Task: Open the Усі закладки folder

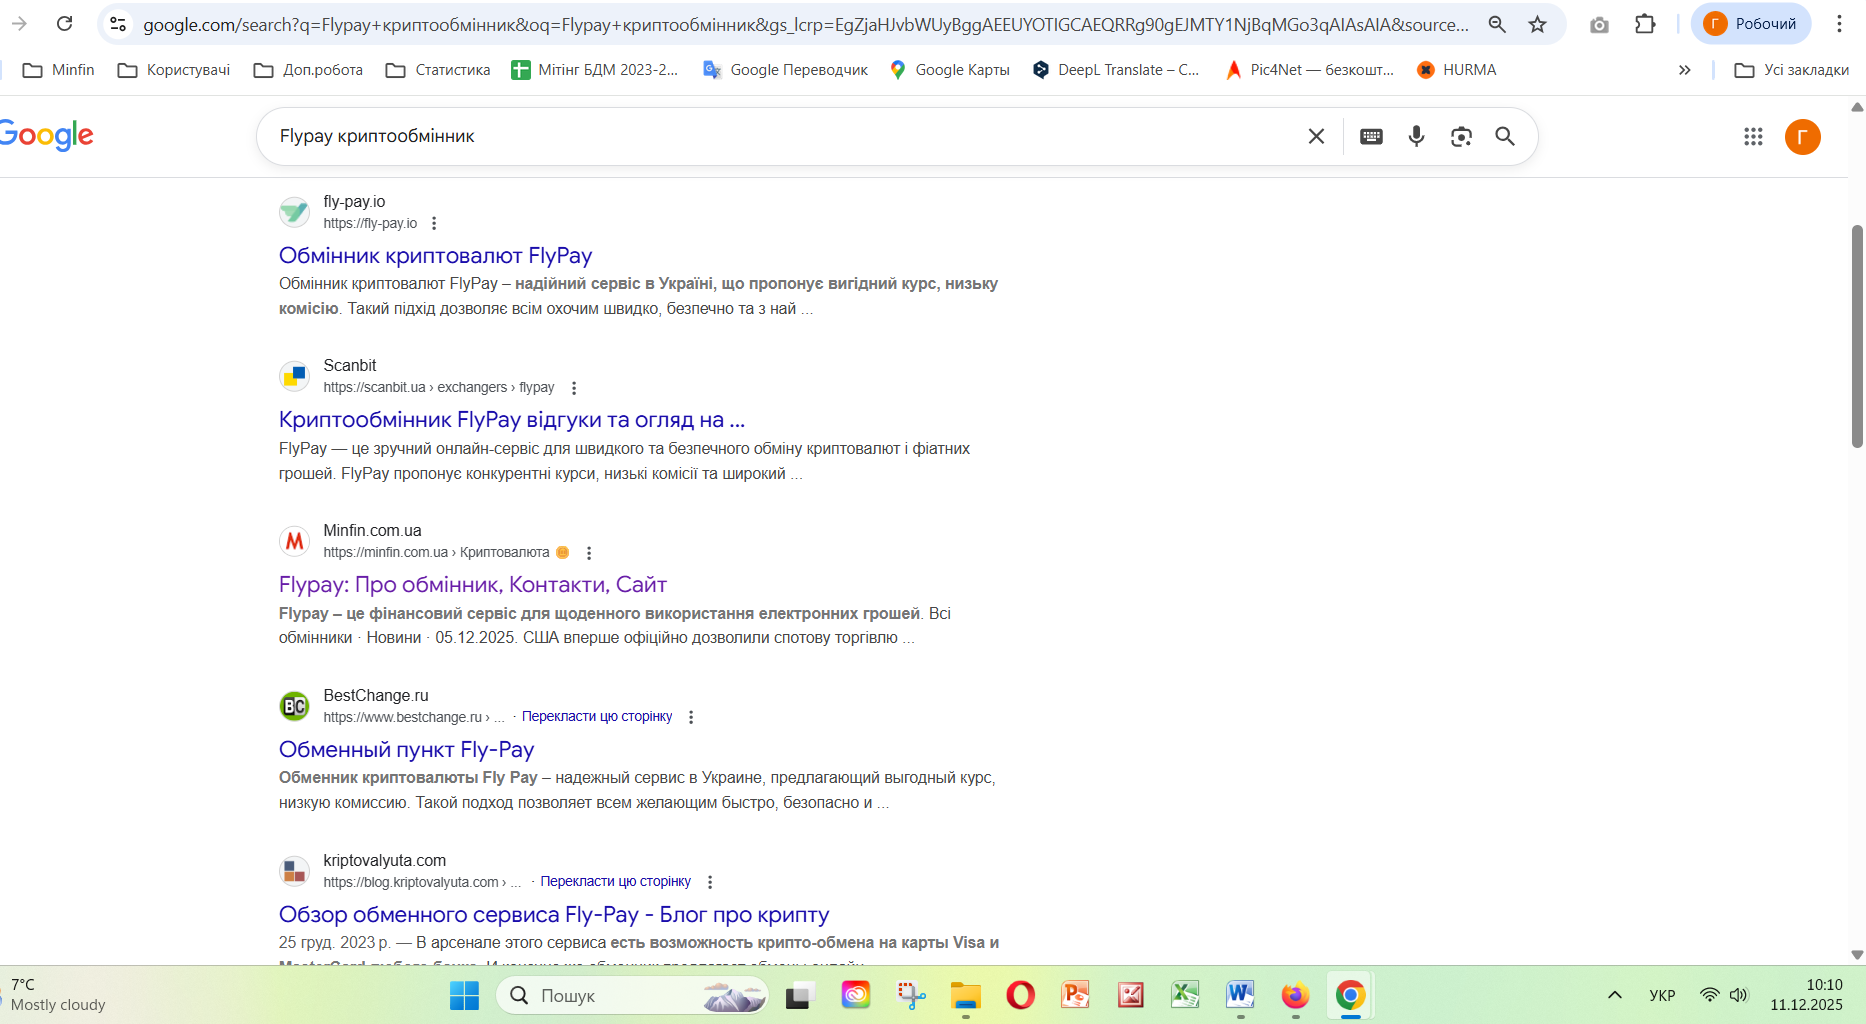Action: pyautogui.click(x=1792, y=70)
